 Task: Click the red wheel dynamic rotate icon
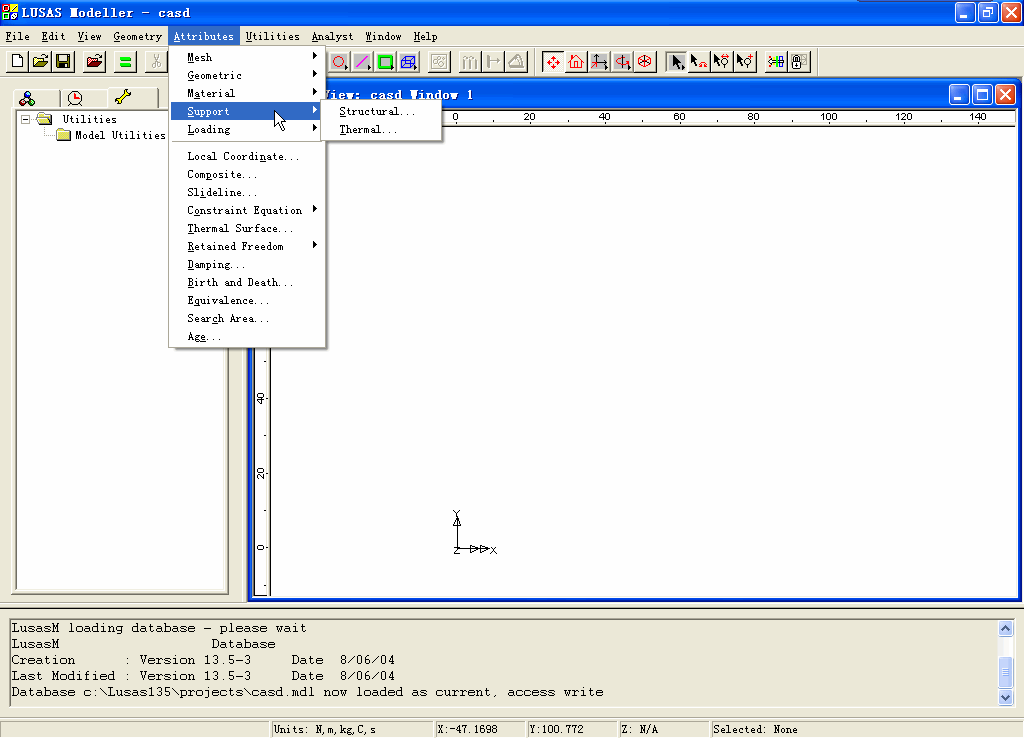pyautogui.click(x=645, y=62)
